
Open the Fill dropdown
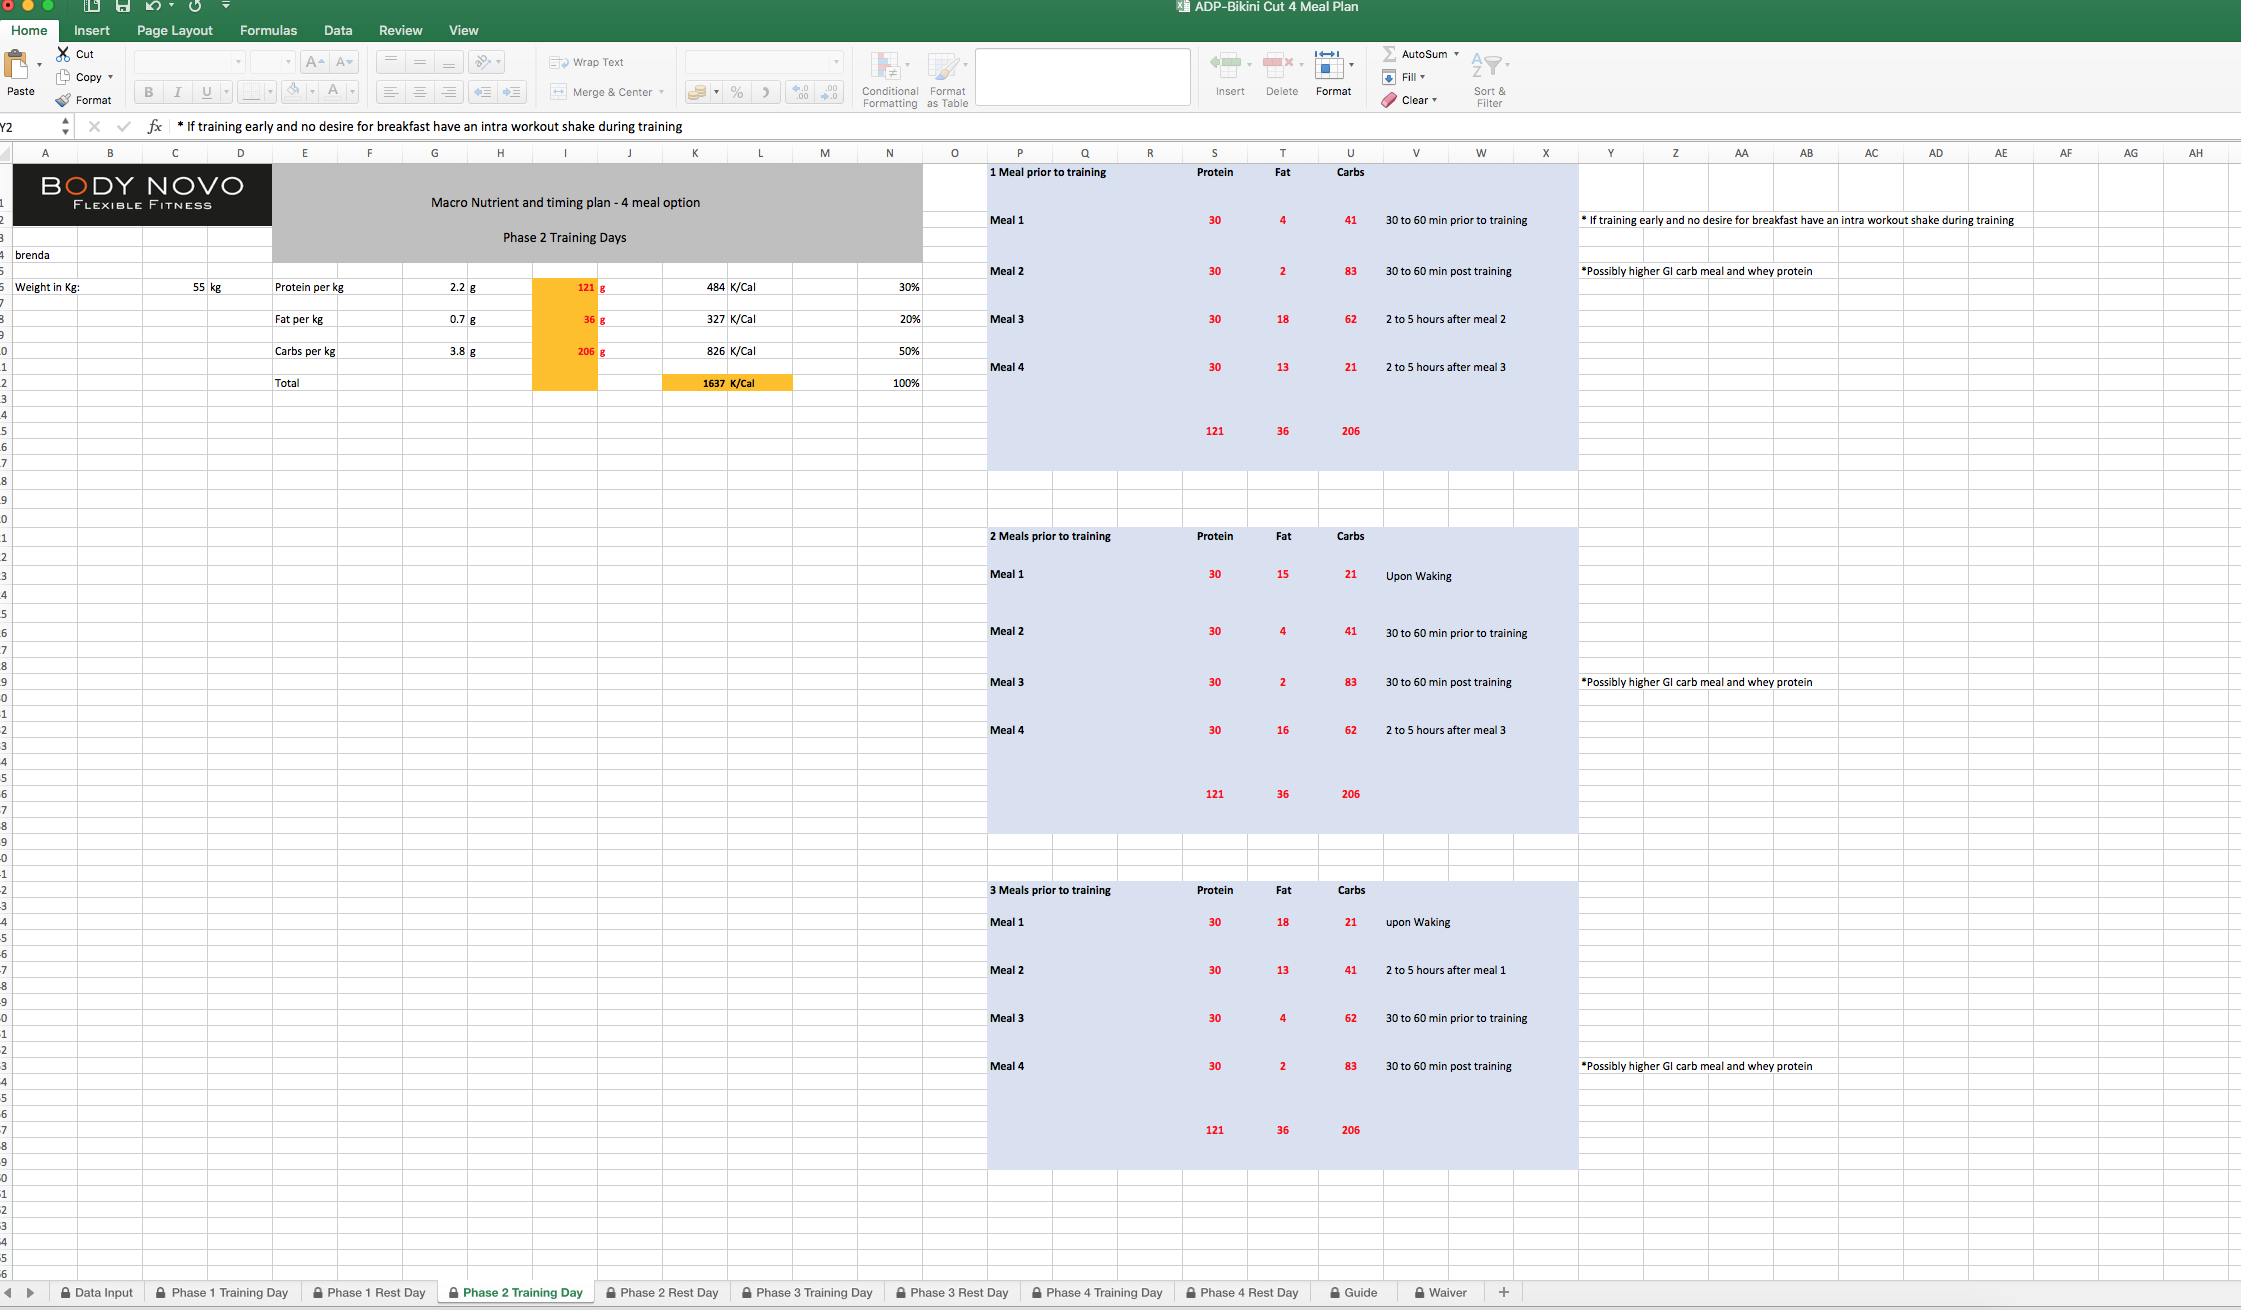pyautogui.click(x=1404, y=77)
